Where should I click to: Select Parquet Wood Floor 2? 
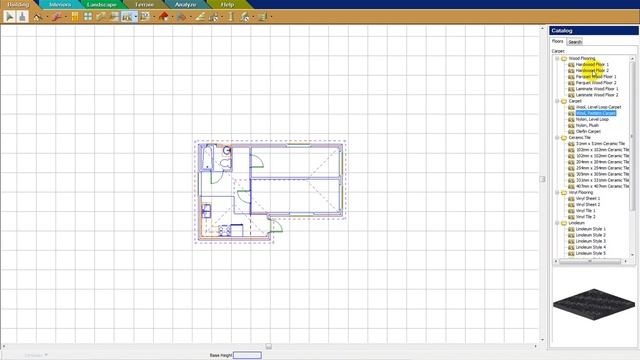[596, 83]
